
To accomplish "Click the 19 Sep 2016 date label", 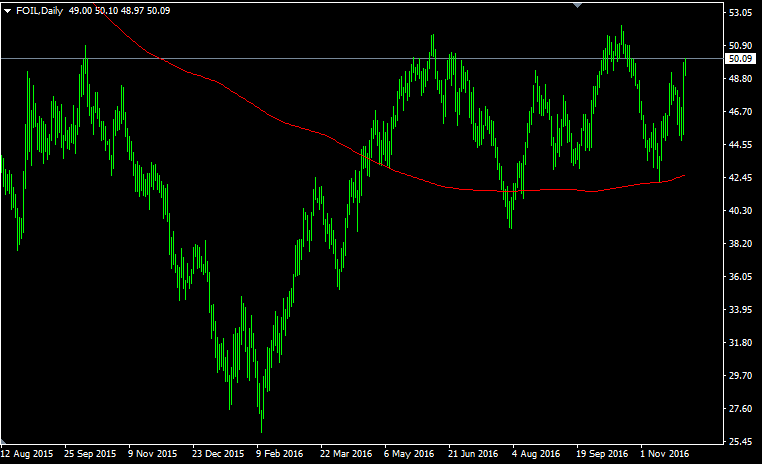I will [x=602, y=454].
